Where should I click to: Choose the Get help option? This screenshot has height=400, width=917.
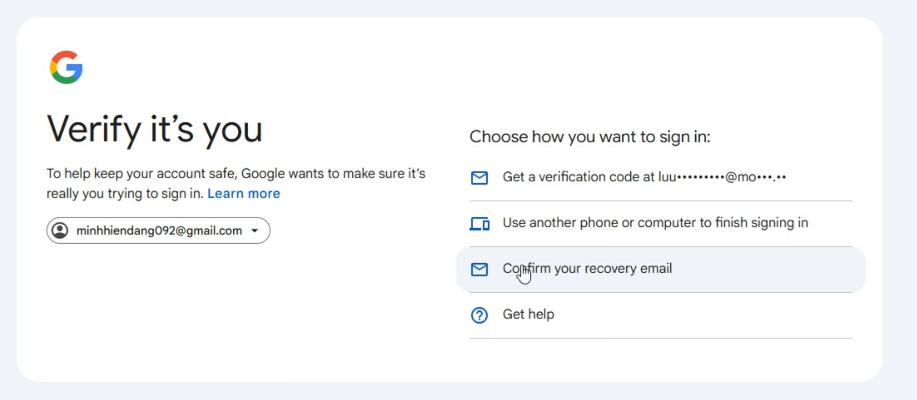pos(528,314)
